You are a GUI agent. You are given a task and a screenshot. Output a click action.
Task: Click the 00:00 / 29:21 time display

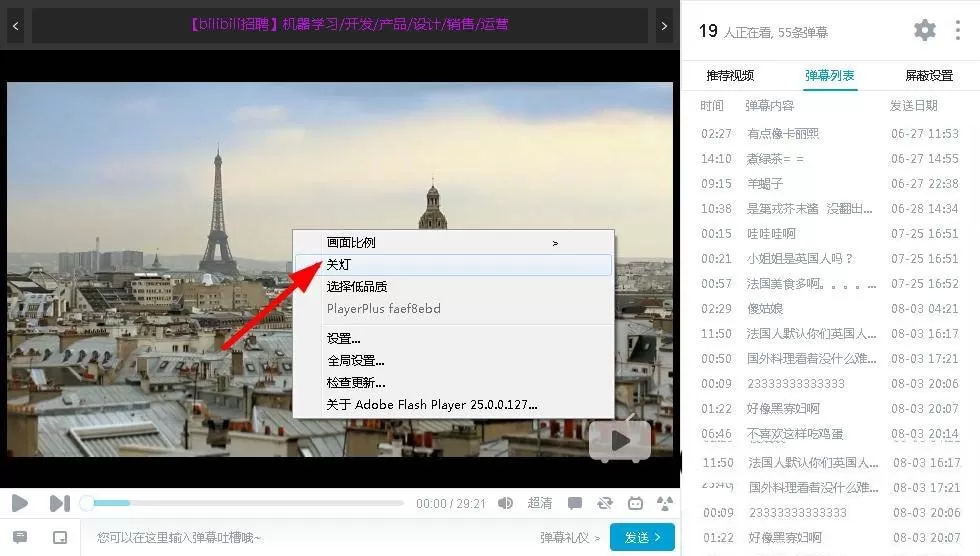(451, 504)
